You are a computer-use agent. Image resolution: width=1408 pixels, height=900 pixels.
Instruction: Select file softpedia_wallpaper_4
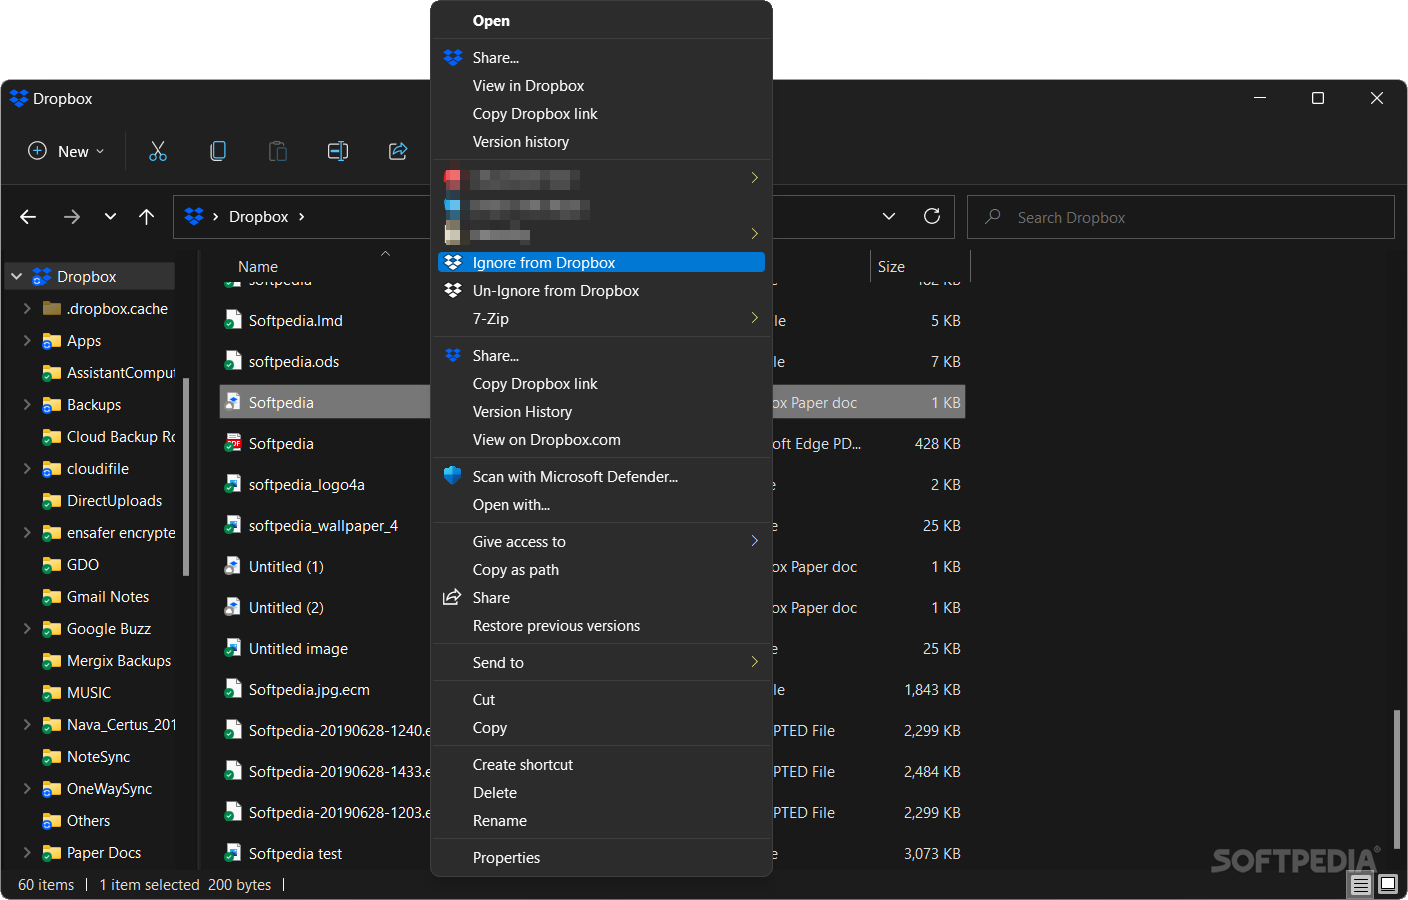coord(325,525)
